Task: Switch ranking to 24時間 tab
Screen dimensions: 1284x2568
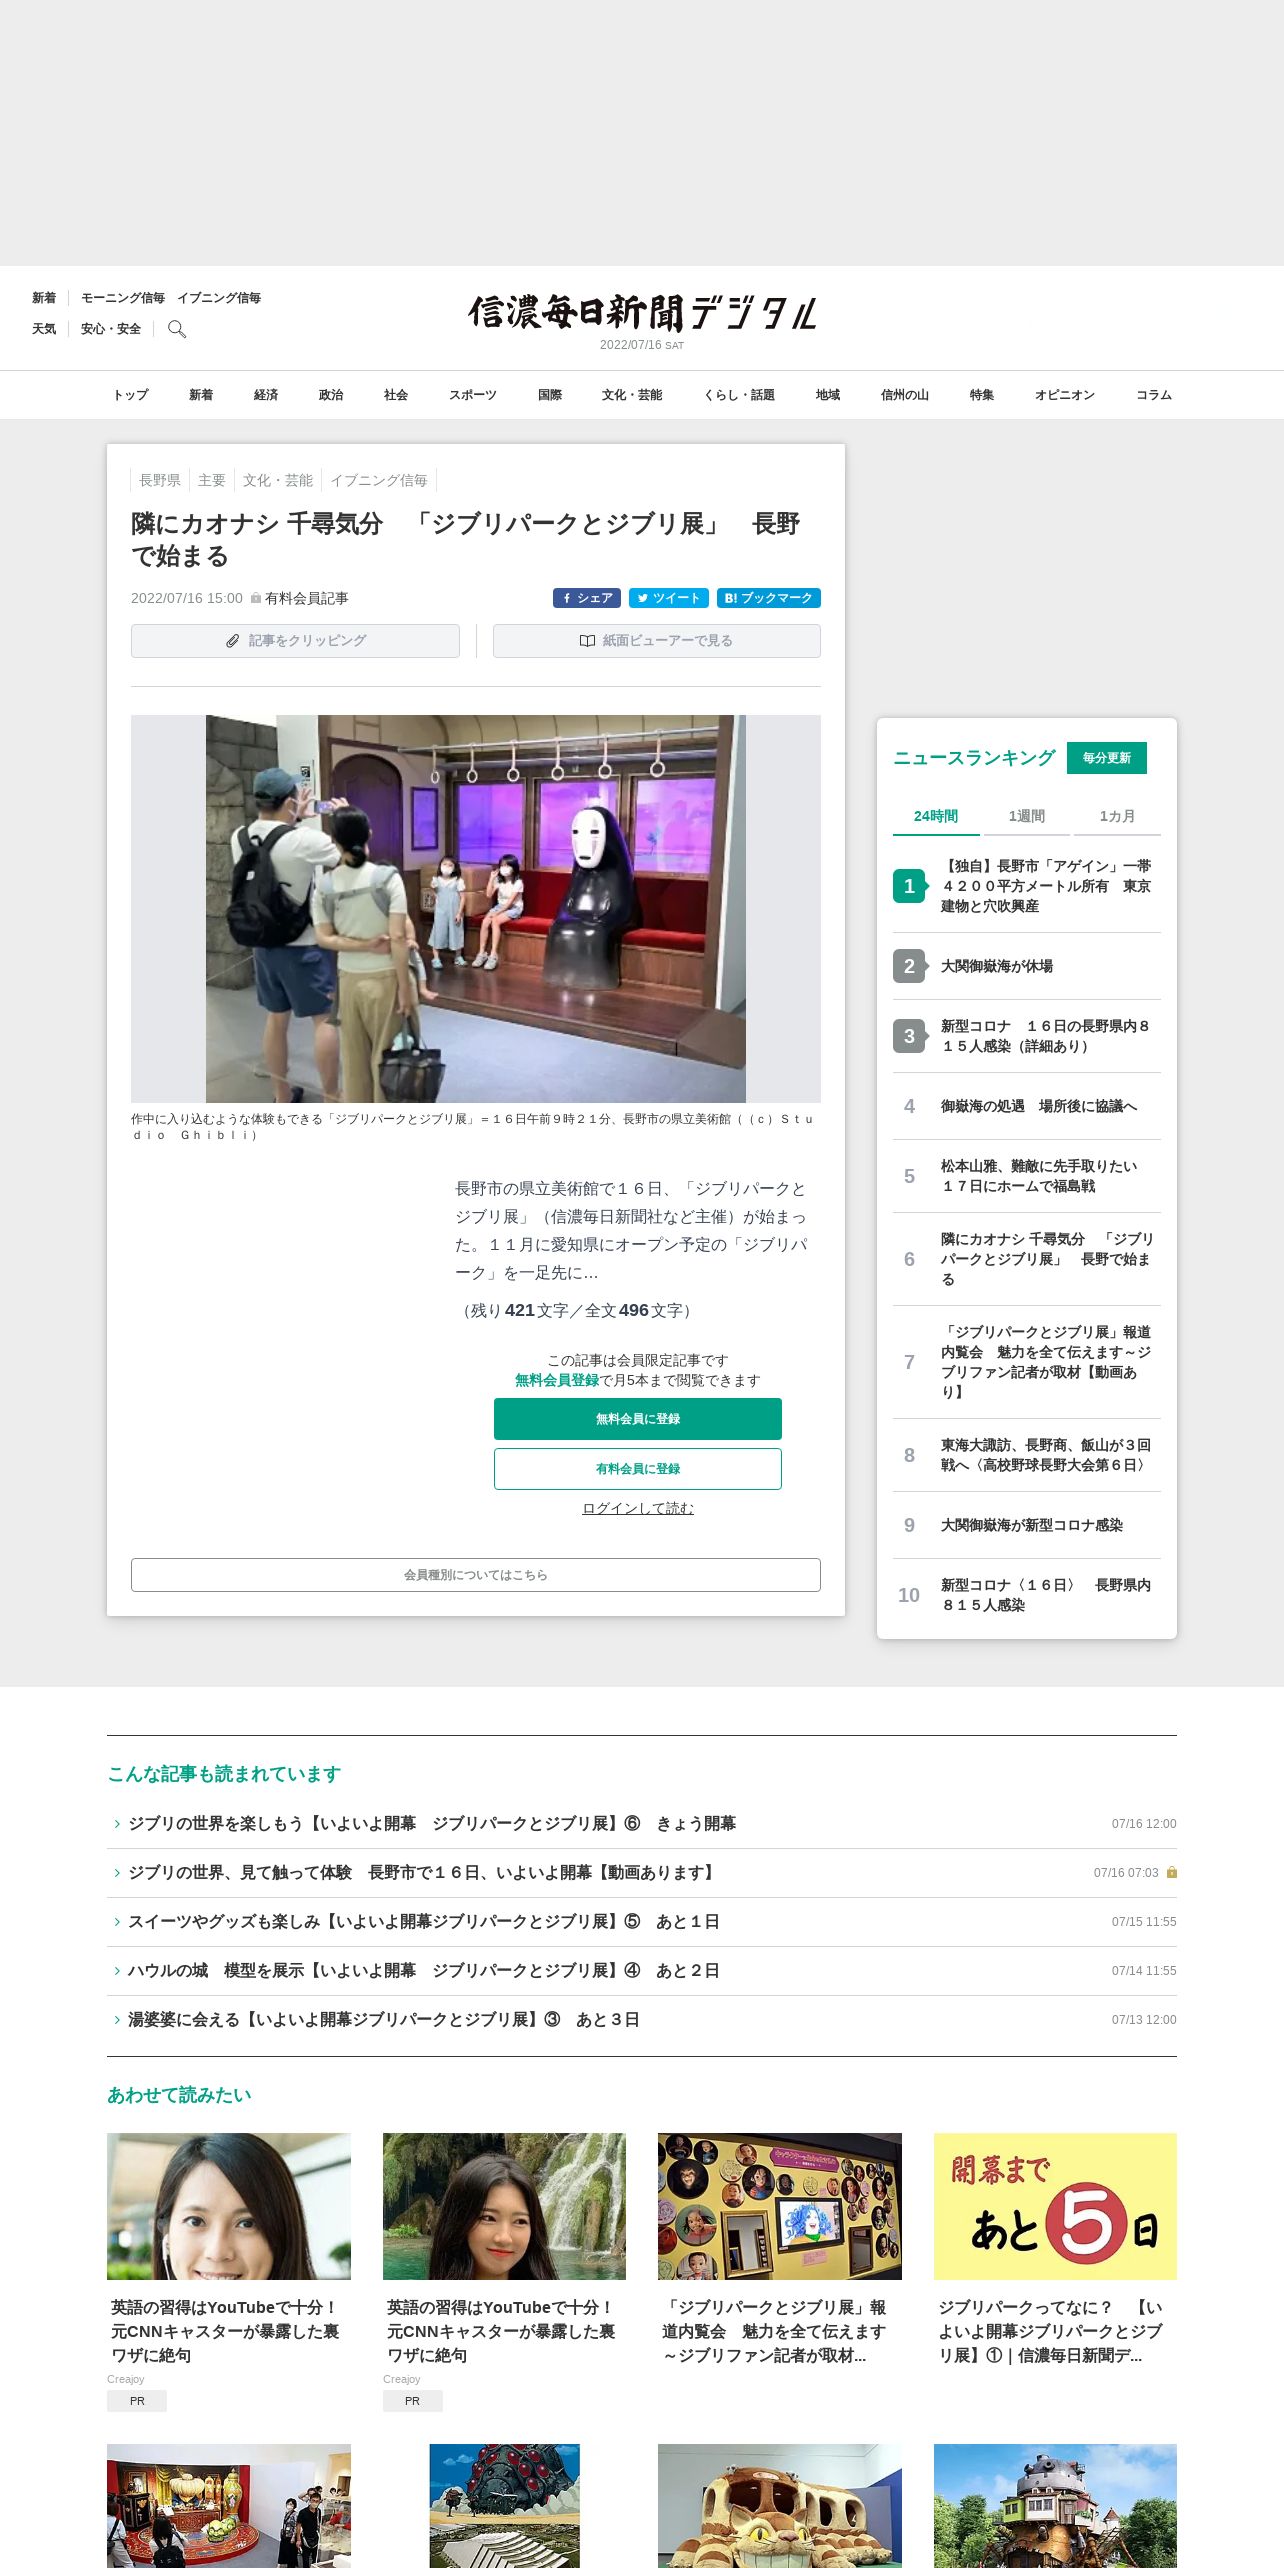Action: (x=936, y=816)
